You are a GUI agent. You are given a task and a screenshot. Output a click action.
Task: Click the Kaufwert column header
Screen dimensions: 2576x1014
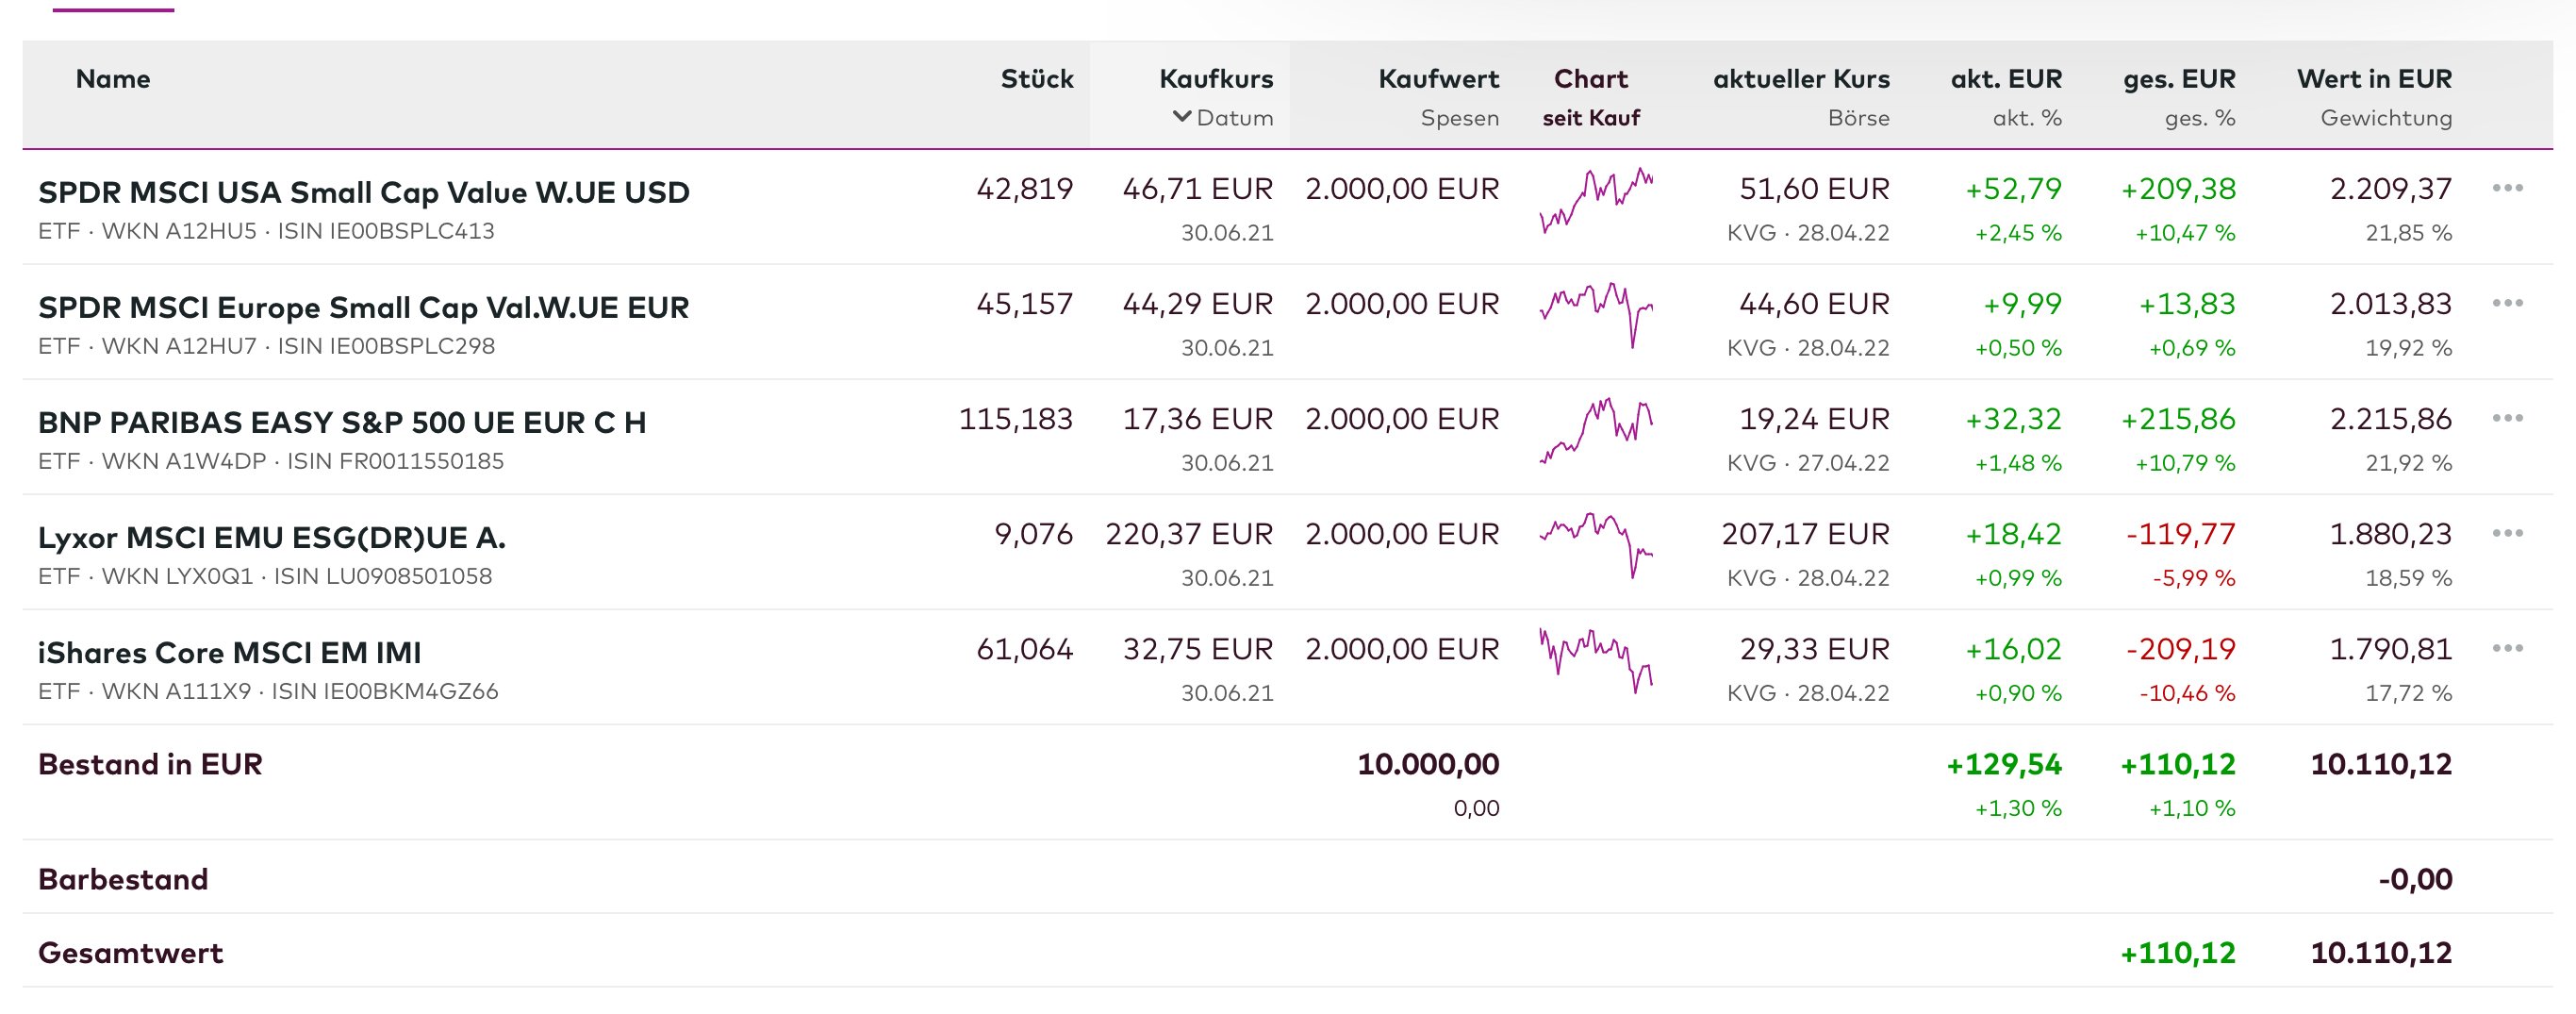pos(1438,79)
